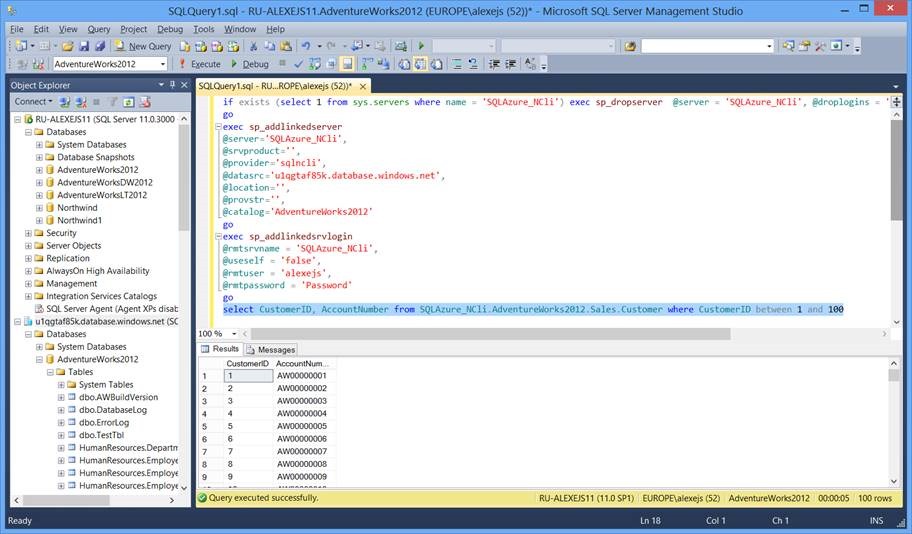Save all files icon

point(99,46)
